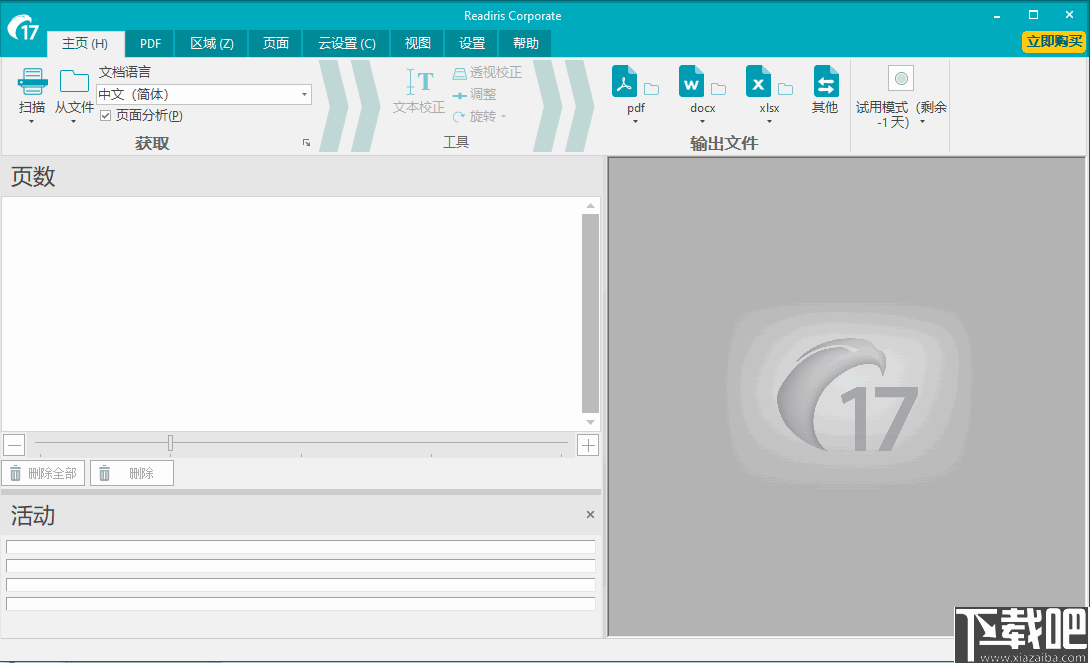The height and width of the screenshot is (663, 1090).
Task: Toggle the 页面分析(P) checkbox
Action: click(x=105, y=115)
